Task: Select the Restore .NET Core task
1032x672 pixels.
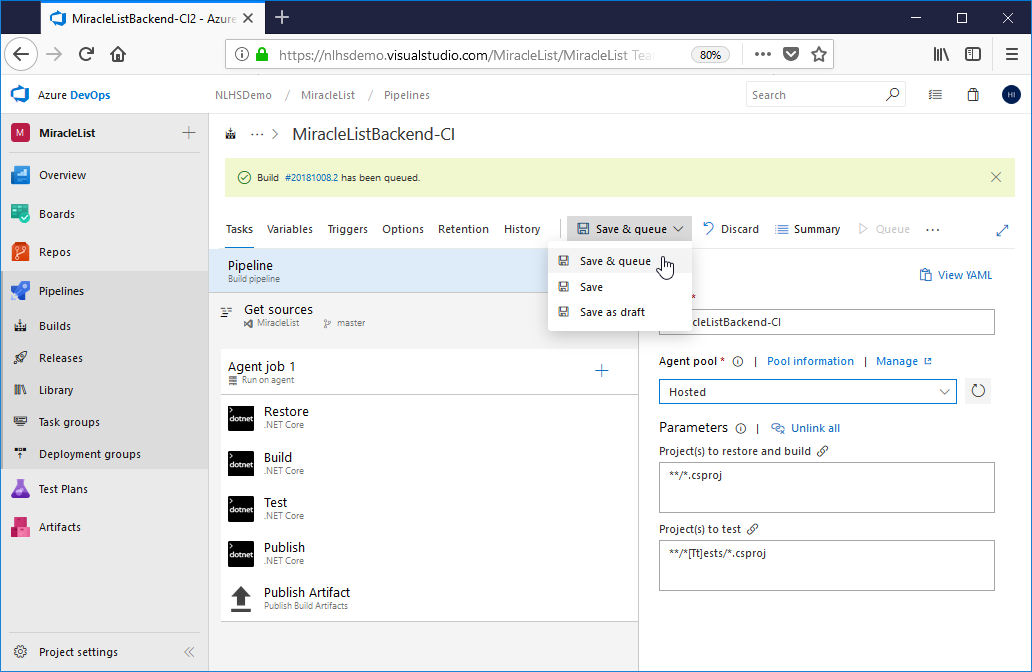Action: point(429,418)
